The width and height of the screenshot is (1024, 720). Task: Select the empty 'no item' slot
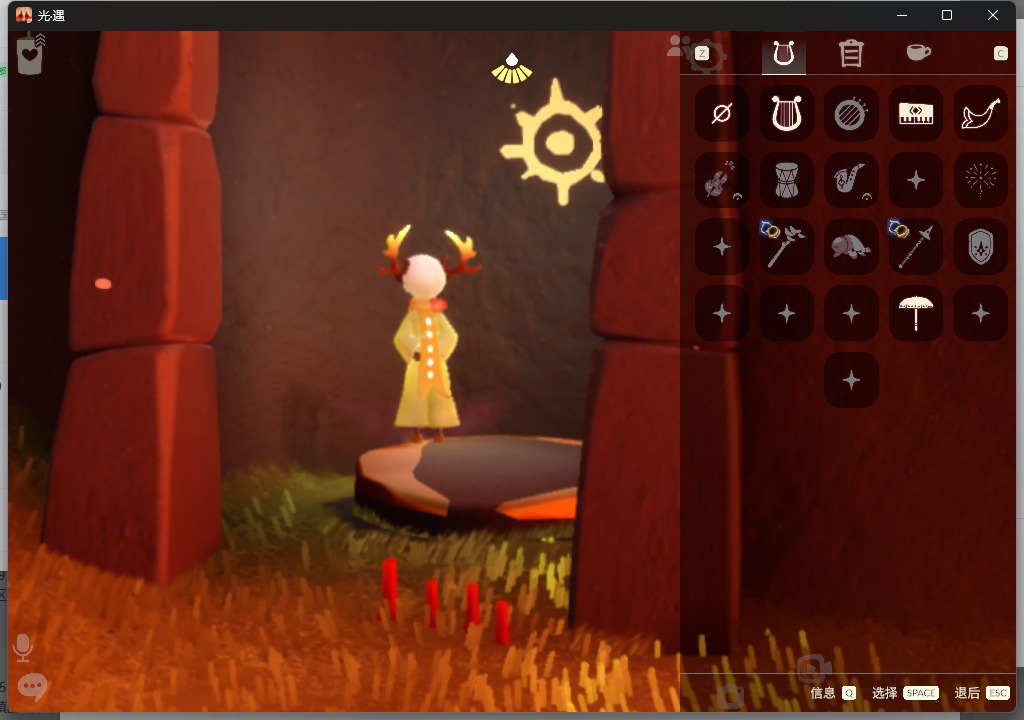point(722,114)
